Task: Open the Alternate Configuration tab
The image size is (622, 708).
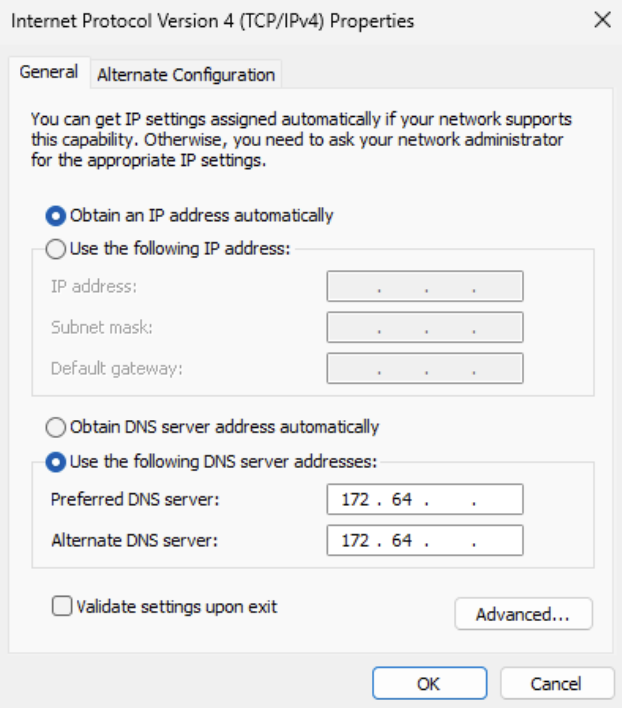Action: point(186,75)
